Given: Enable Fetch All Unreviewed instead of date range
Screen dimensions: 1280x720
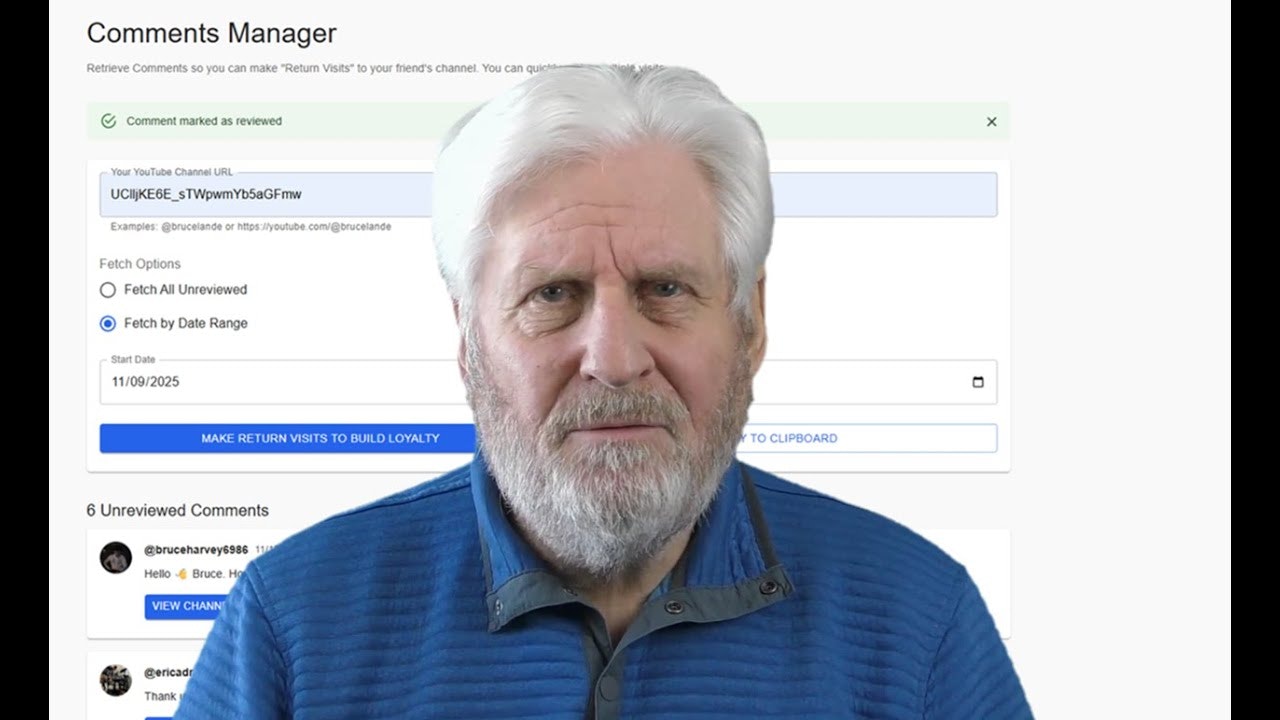Looking at the screenshot, I should pyautogui.click(x=107, y=290).
